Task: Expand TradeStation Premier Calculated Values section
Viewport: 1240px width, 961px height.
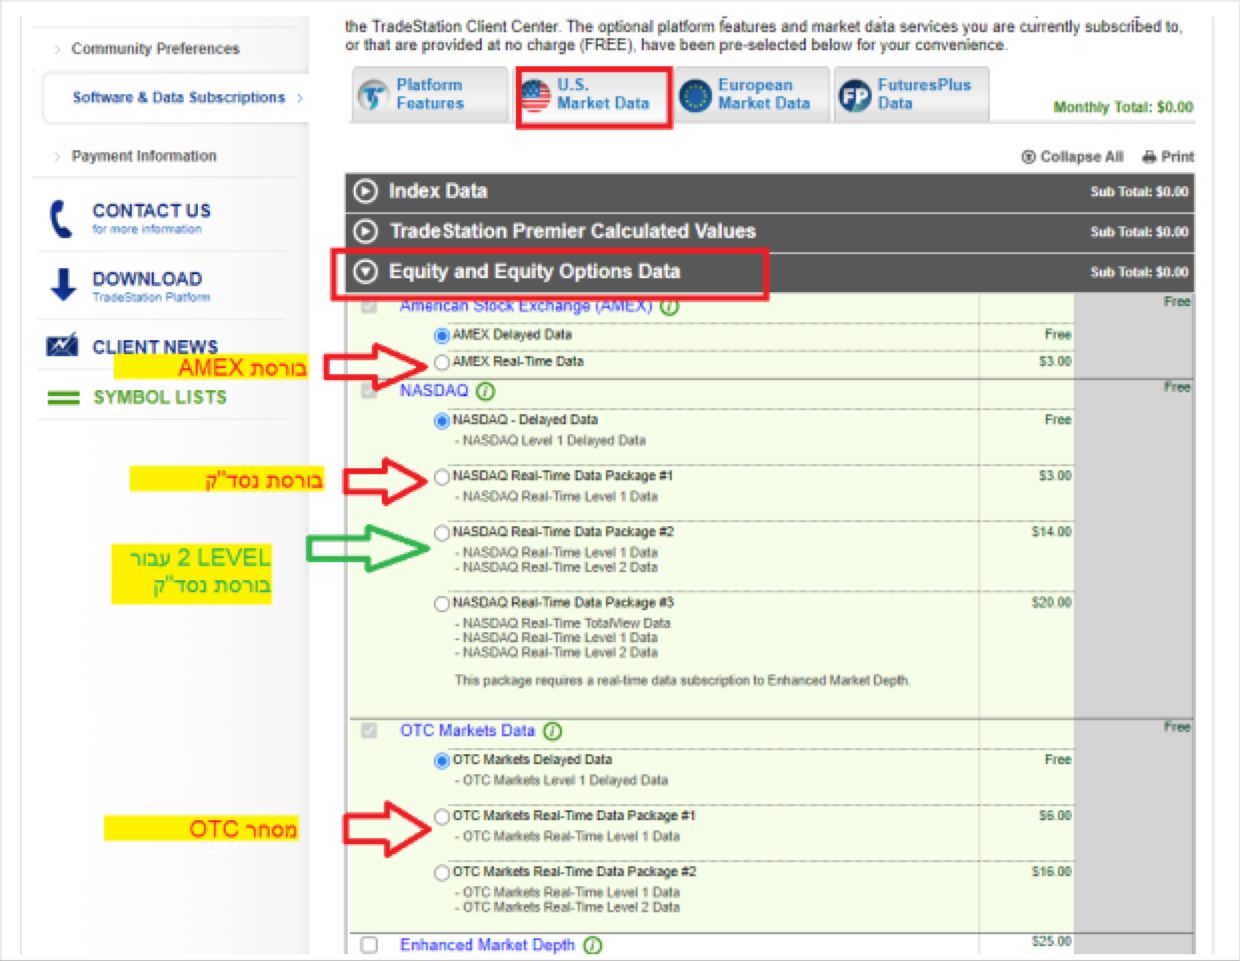Action: click(366, 231)
